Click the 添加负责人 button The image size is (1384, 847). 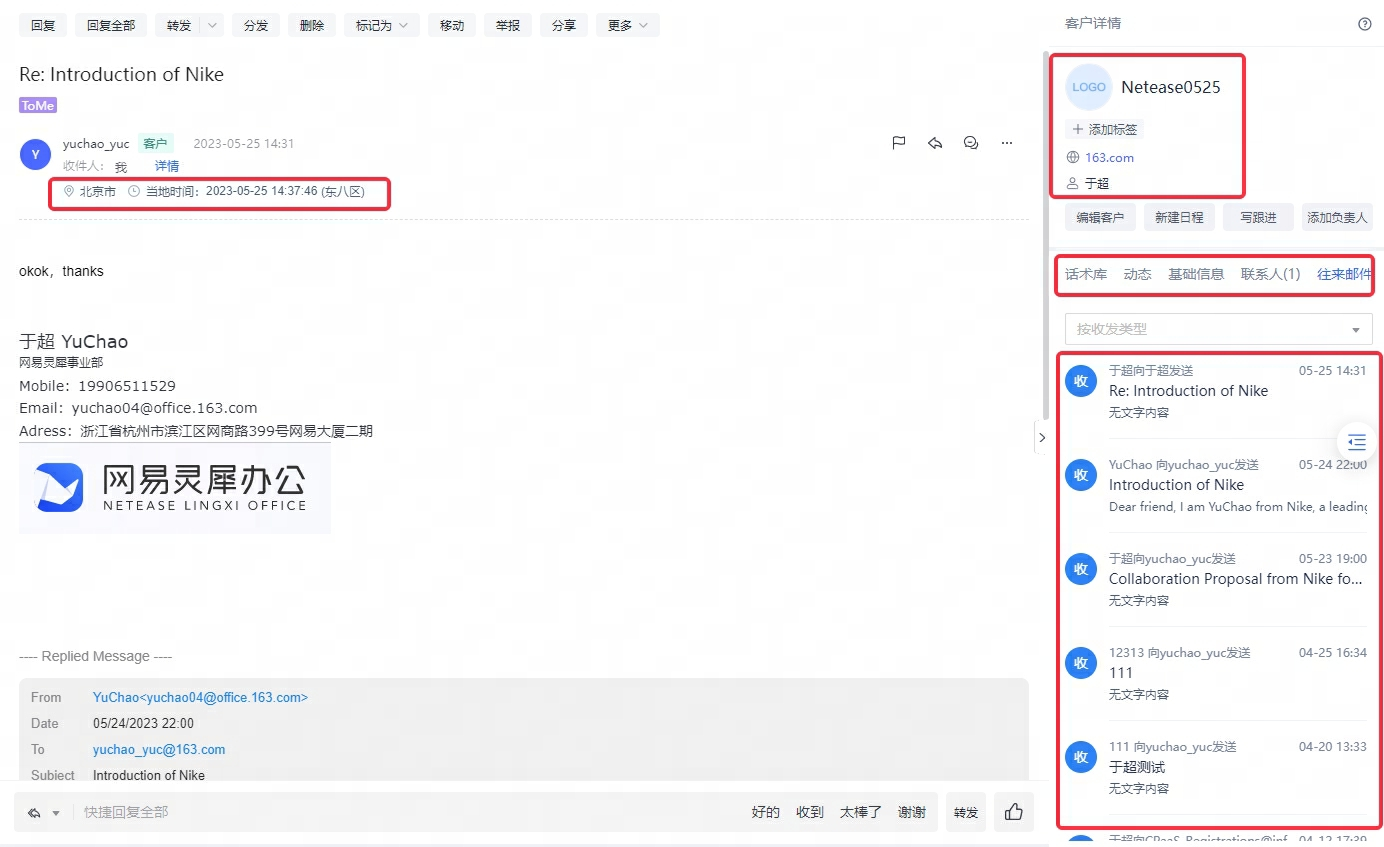(x=1337, y=217)
